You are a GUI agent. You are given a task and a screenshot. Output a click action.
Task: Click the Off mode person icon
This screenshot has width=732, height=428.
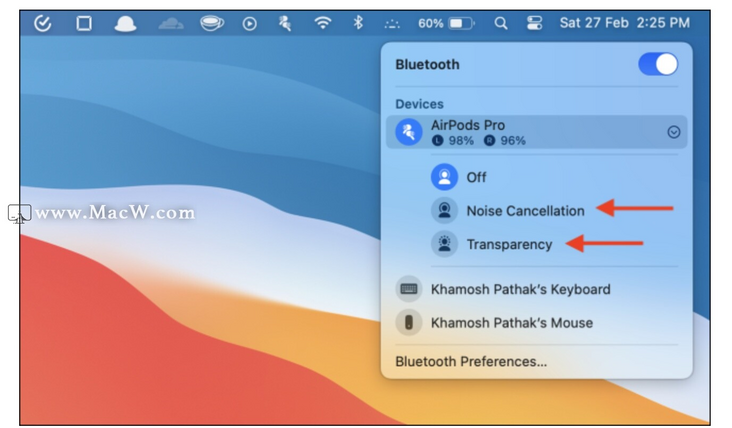click(x=444, y=177)
